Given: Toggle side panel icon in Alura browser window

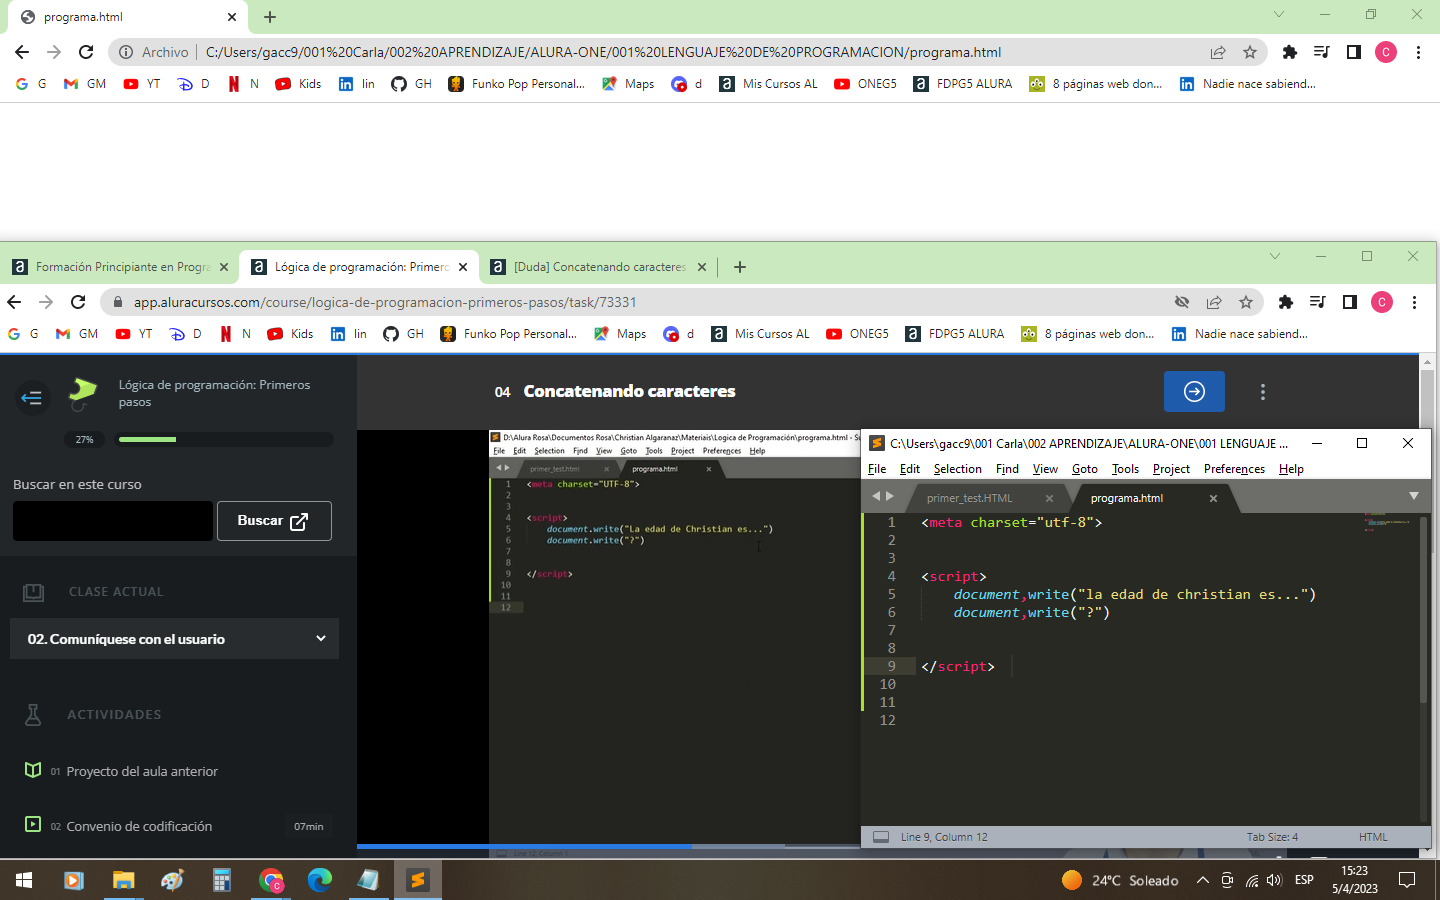Looking at the screenshot, I should click(1349, 302).
